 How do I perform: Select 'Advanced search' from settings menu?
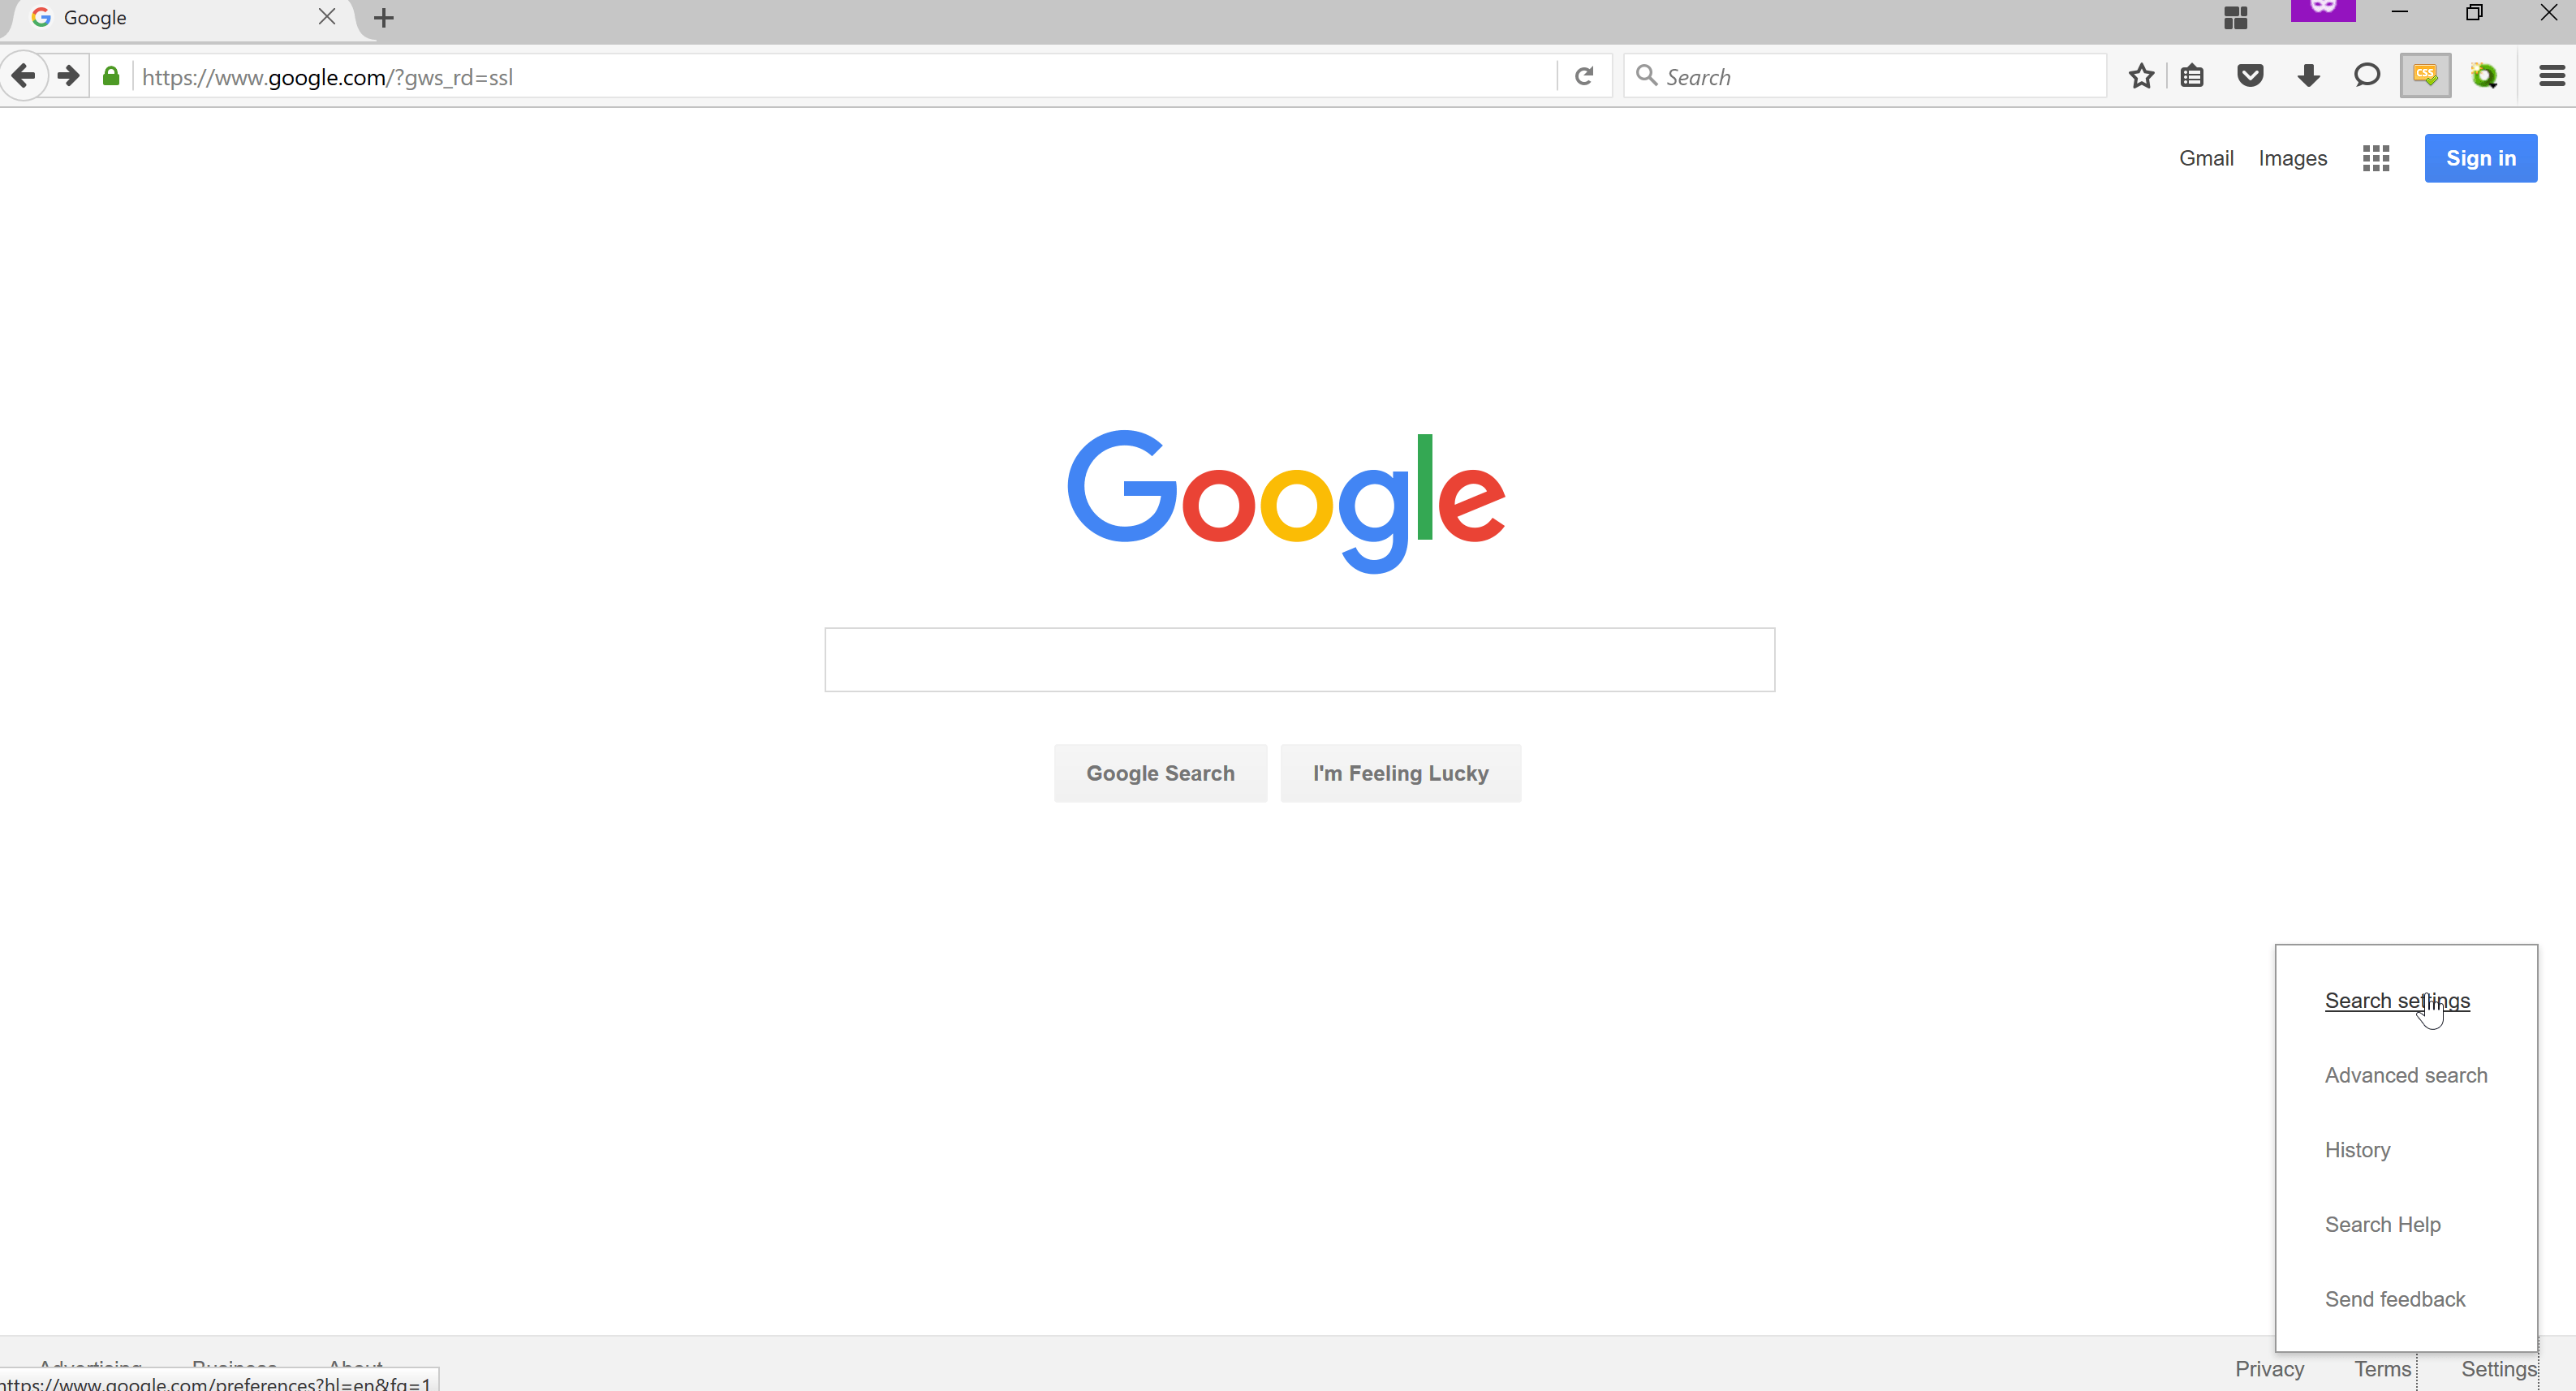pos(2406,1074)
